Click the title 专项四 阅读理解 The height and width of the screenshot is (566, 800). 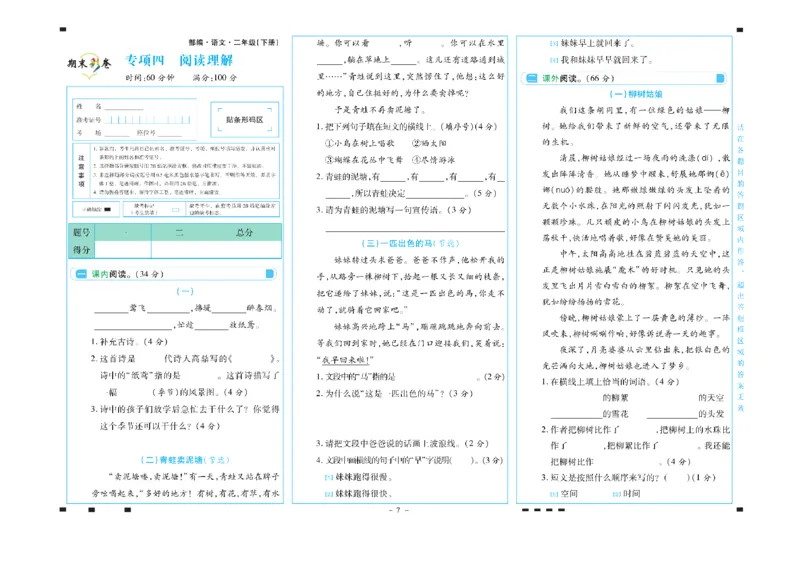(179, 60)
